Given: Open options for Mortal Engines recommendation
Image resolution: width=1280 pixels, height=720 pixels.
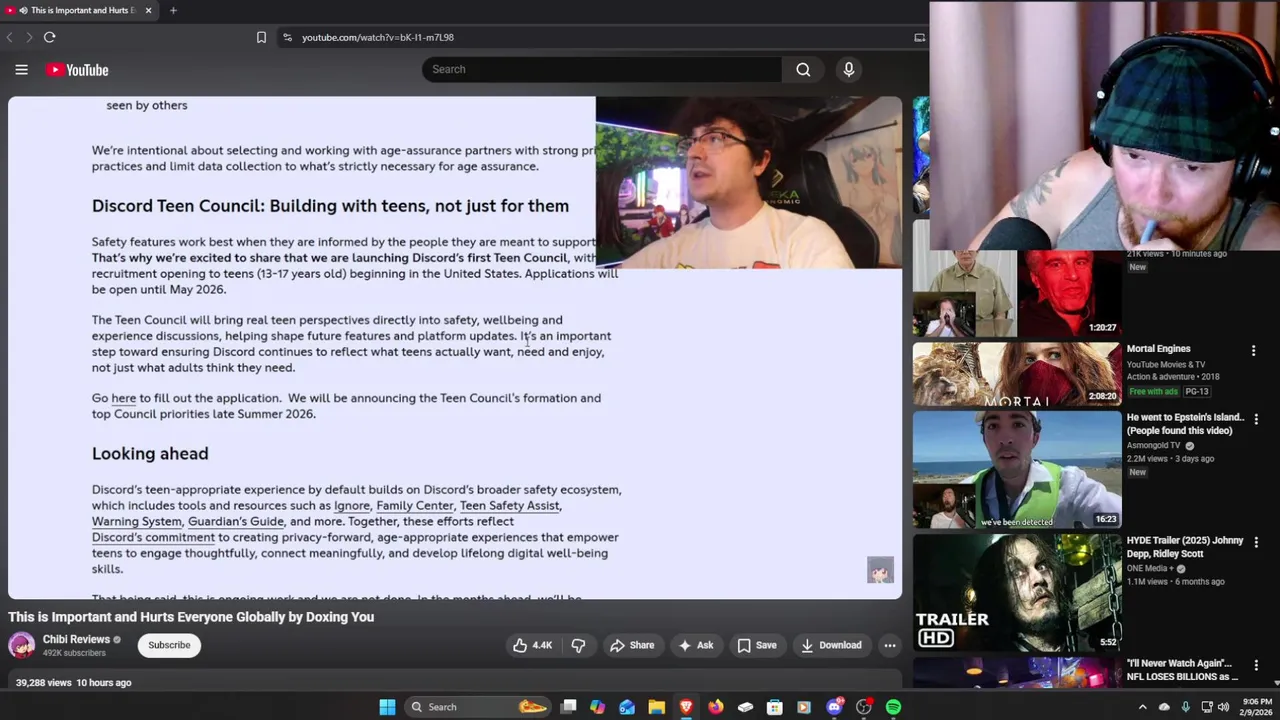Looking at the screenshot, I should click(x=1253, y=350).
